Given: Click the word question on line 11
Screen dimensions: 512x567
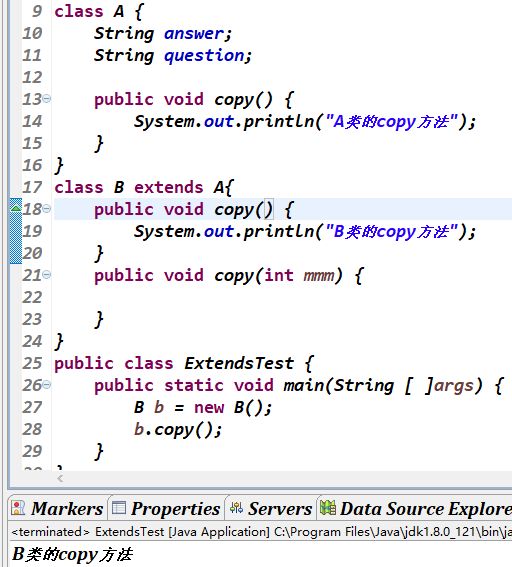Looking at the screenshot, I should (204, 56).
